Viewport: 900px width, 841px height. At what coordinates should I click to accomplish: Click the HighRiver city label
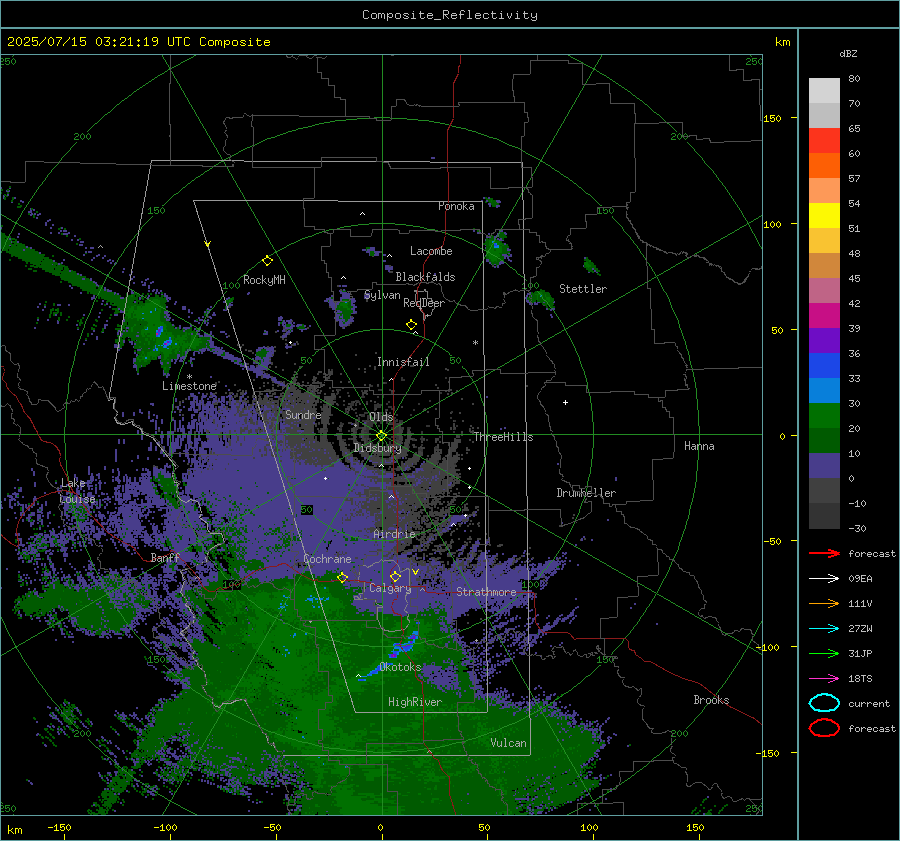pyautogui.click(x=415, y=702)
